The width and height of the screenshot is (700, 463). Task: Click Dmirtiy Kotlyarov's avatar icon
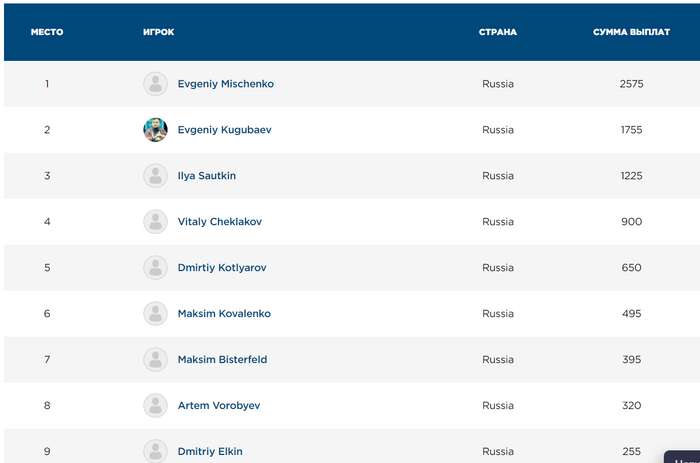[155, 268]
